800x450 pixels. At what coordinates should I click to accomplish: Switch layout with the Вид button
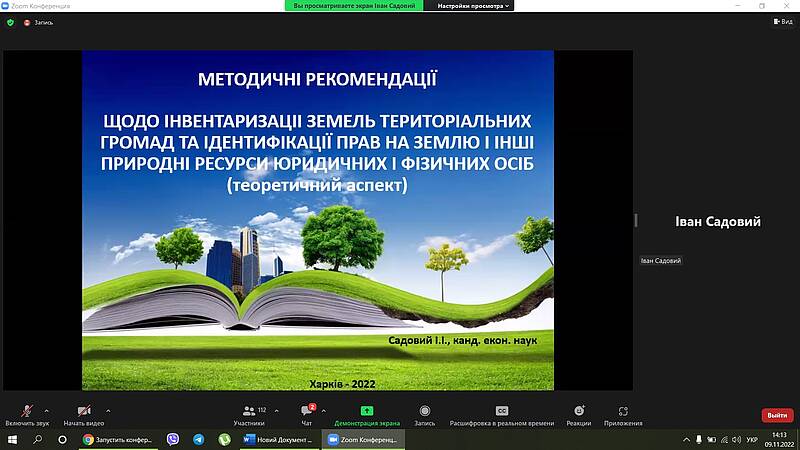[x=783, y=21]
